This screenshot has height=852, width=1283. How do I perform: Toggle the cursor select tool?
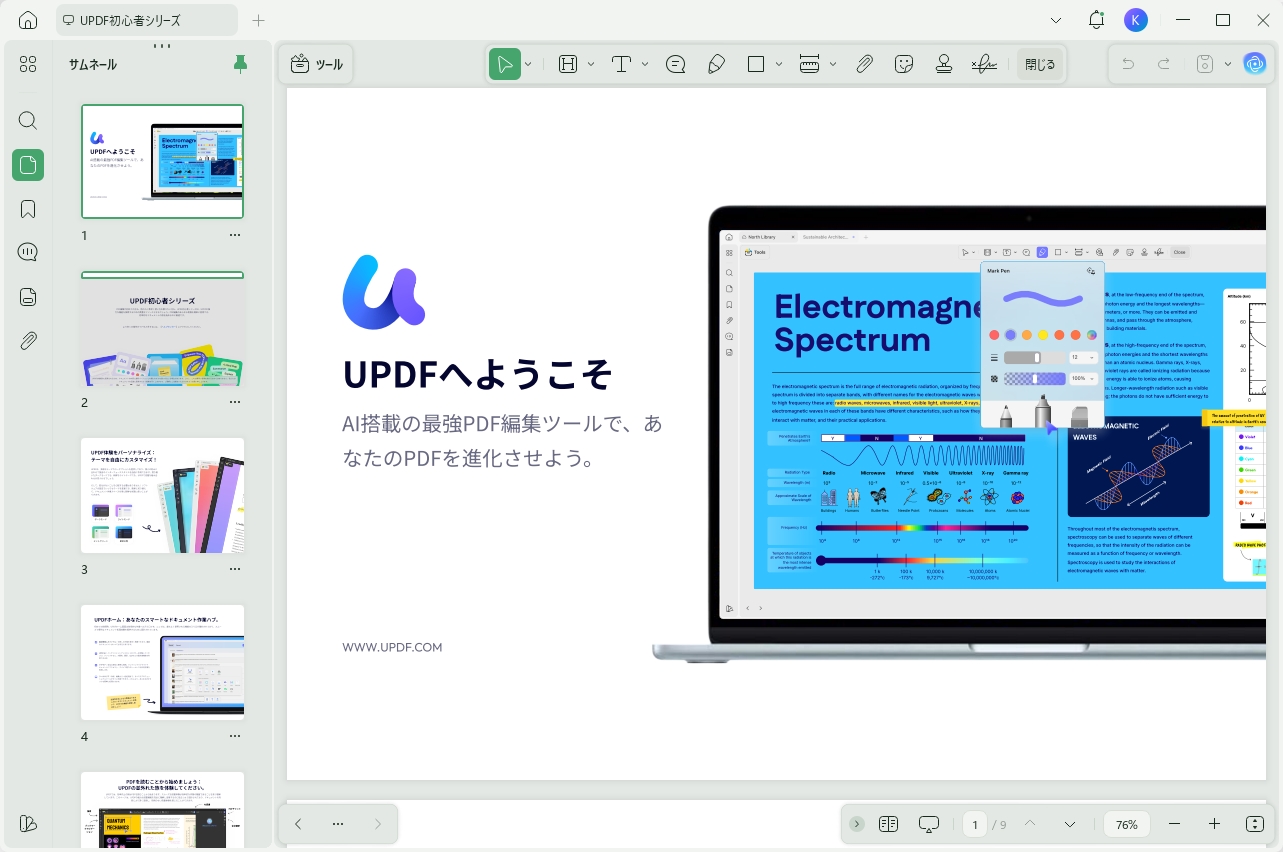(x=505, y=64)
